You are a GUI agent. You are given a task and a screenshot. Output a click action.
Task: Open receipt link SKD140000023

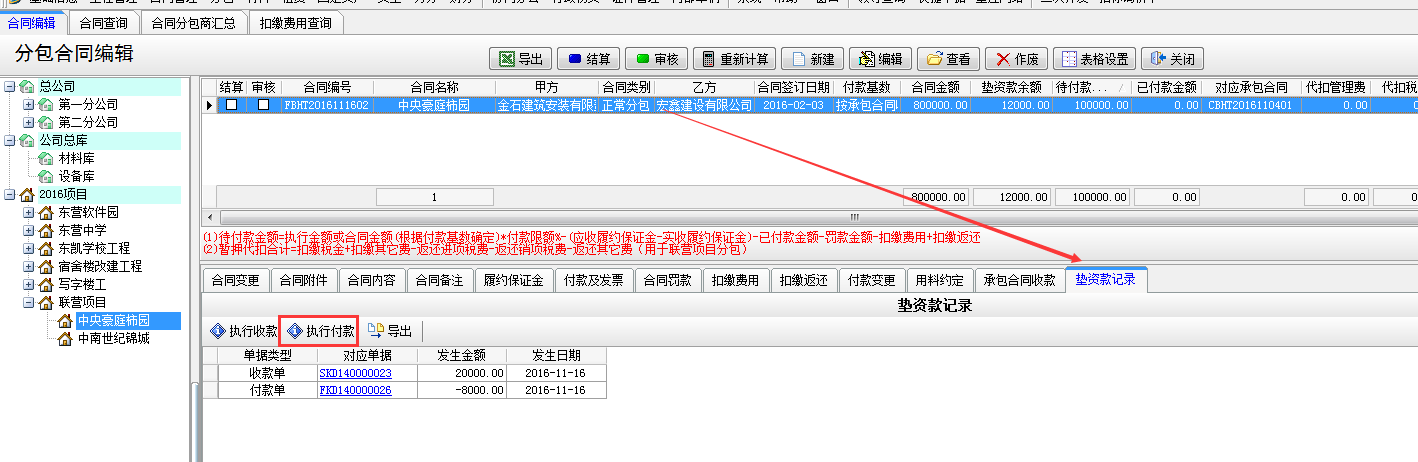pyautogui.click(x=355, y=373)
